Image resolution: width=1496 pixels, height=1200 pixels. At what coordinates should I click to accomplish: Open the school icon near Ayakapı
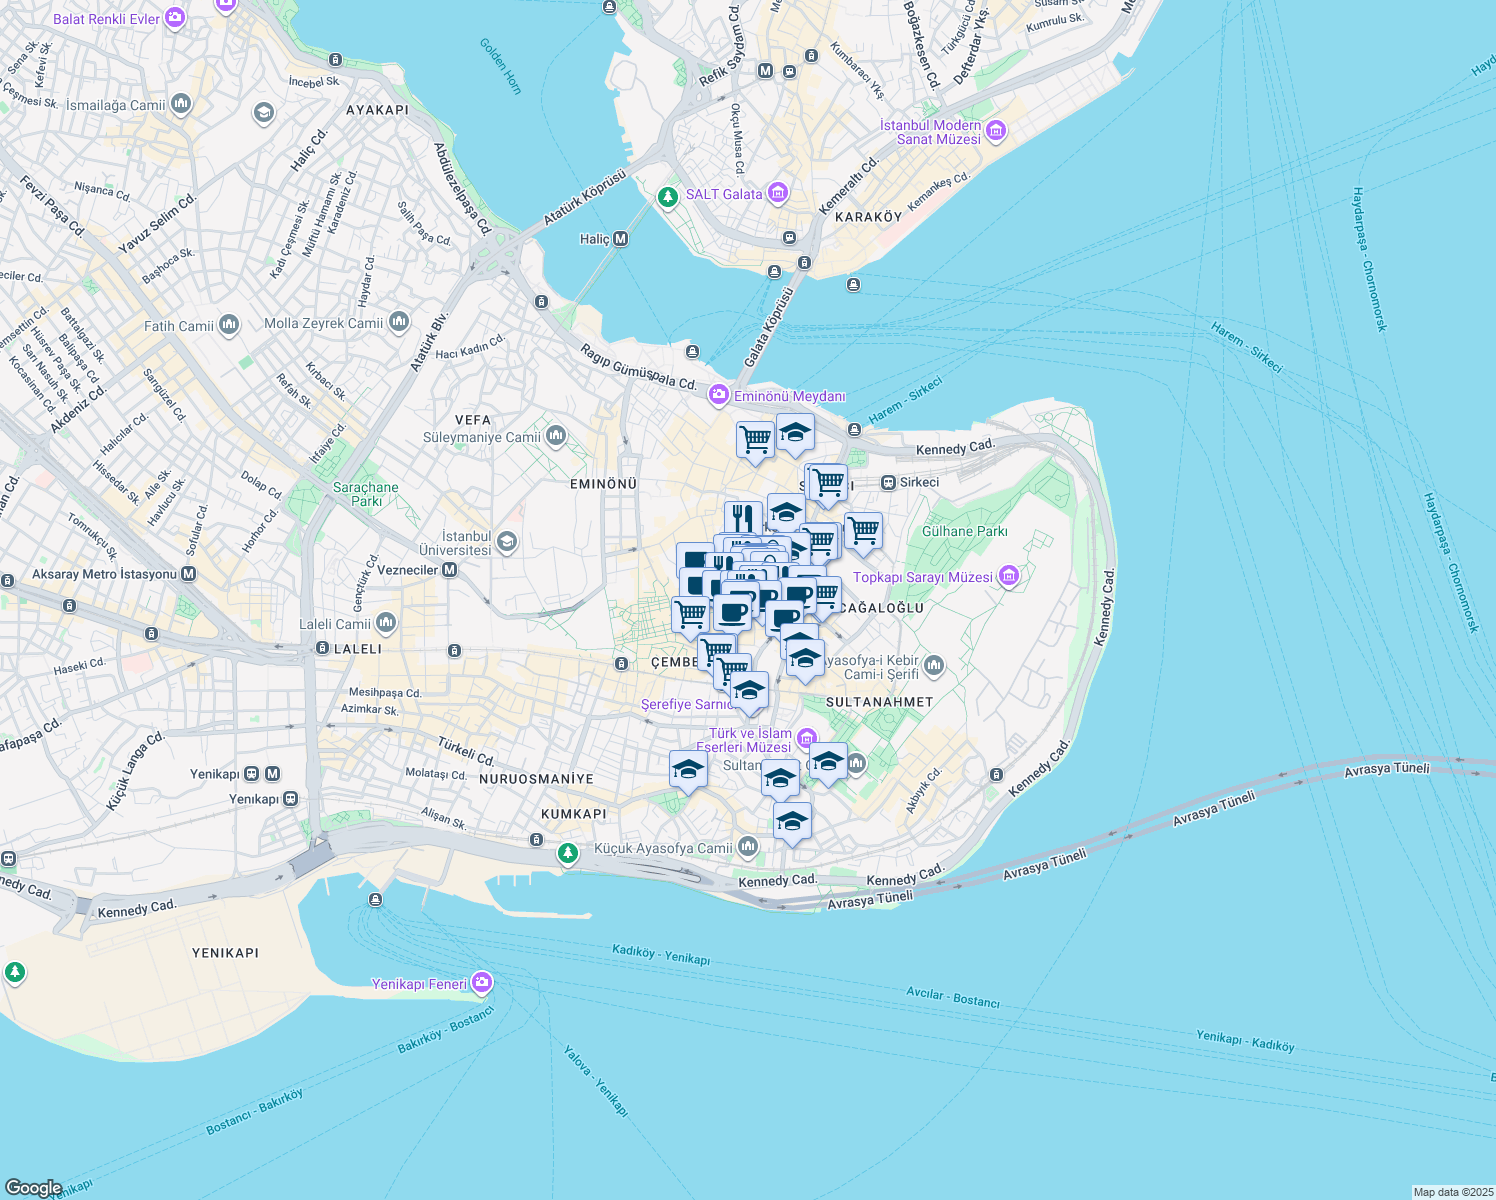[x=264, y=113]
